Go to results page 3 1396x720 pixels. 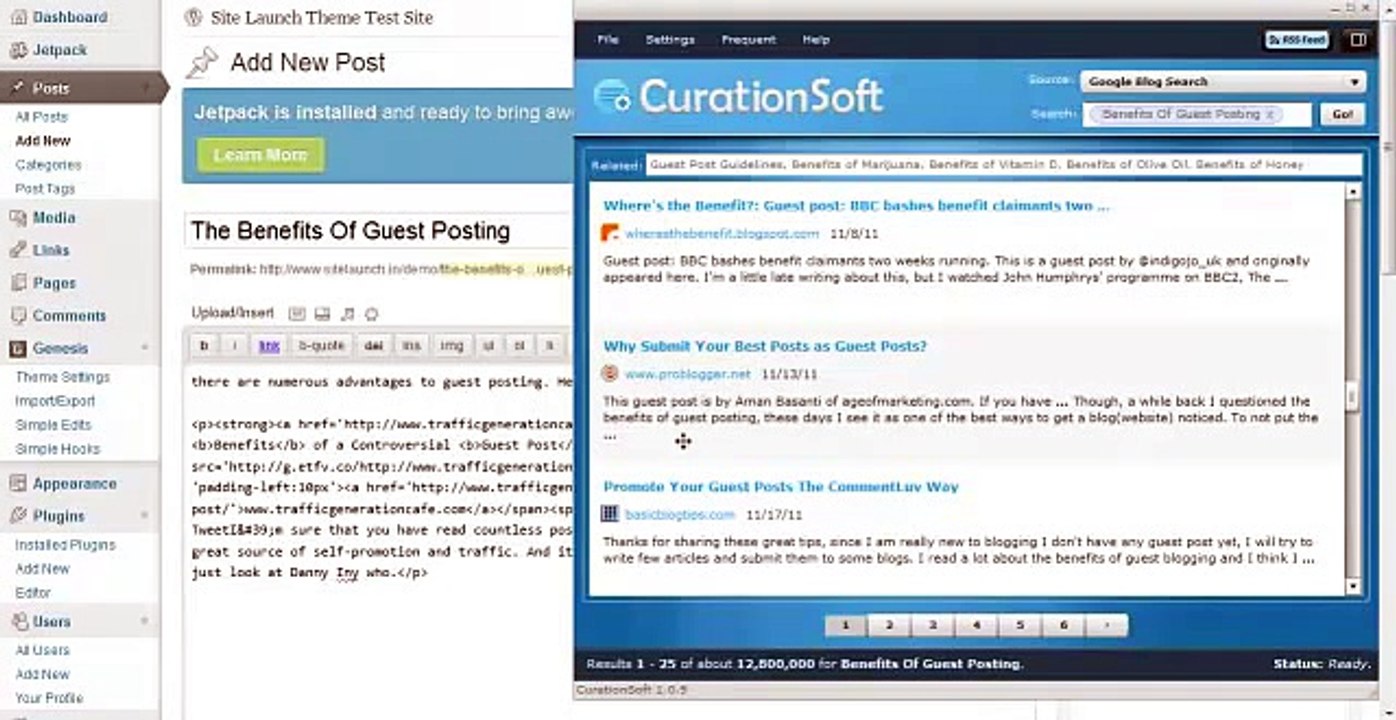click(x=933, y=626)
